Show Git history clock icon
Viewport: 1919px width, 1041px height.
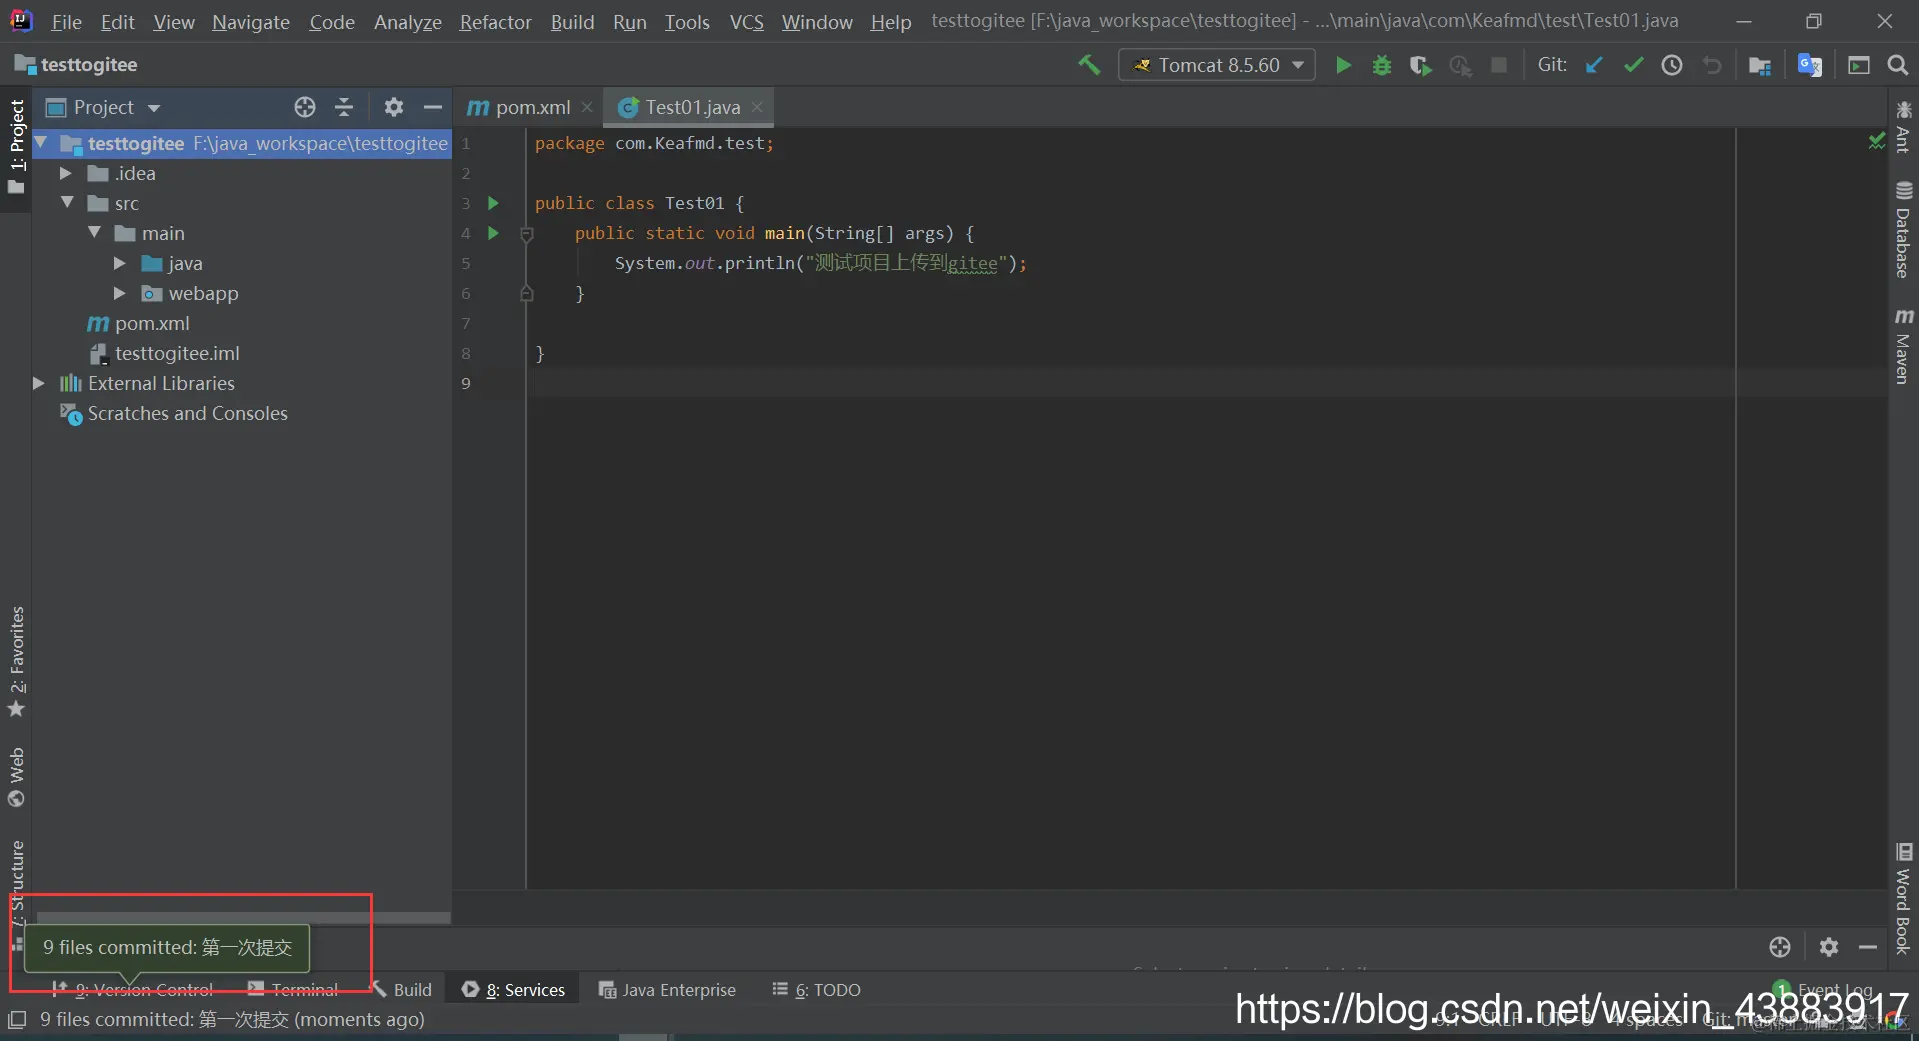1672,65
